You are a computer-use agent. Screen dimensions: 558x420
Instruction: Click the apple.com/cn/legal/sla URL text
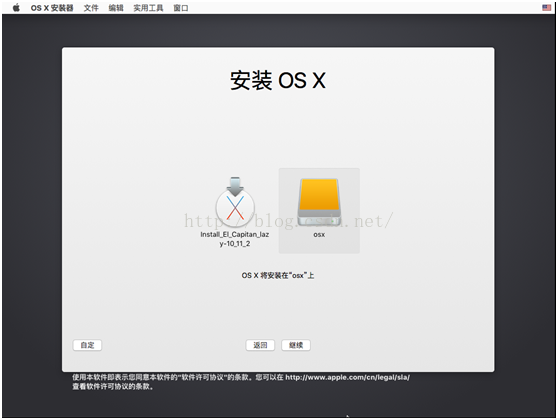click(x=347, y=377)
